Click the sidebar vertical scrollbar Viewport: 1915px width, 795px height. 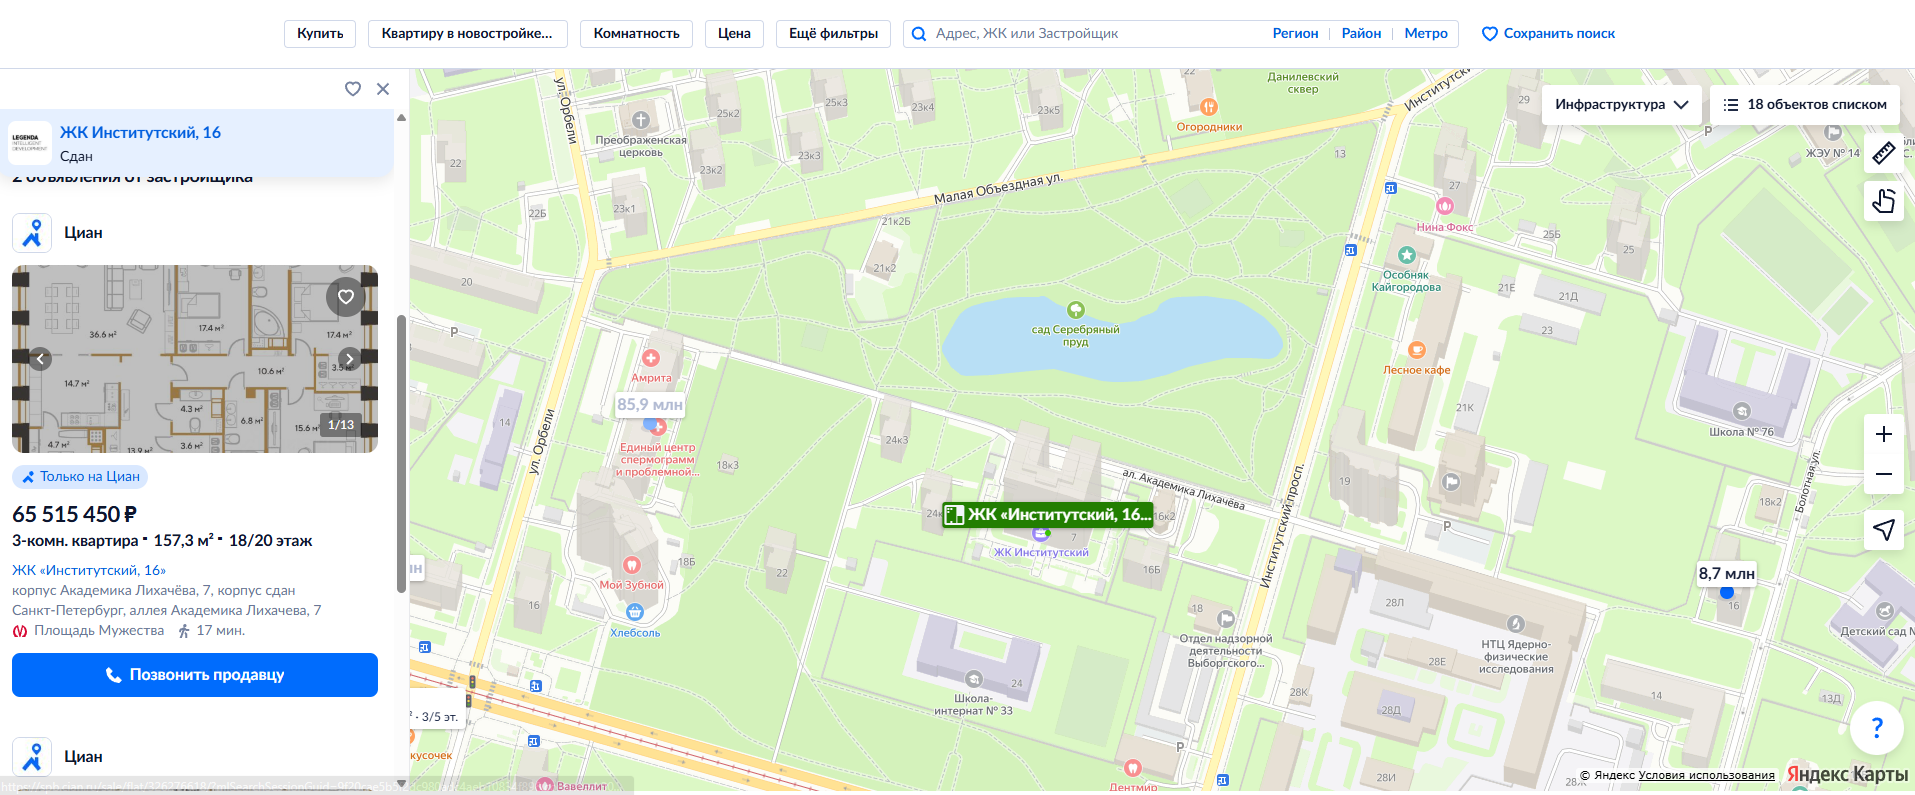tap(402, 453)
